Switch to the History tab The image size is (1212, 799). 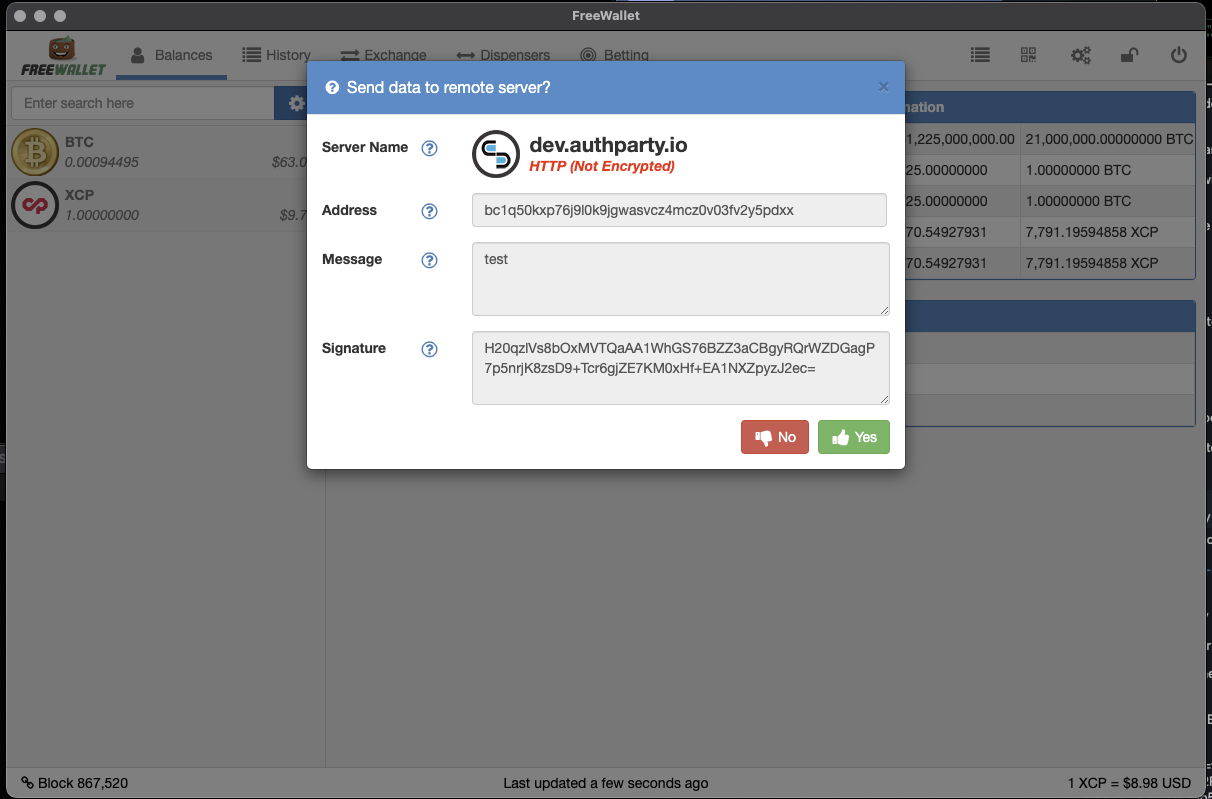pyautogui.click(x=276, y=55)
